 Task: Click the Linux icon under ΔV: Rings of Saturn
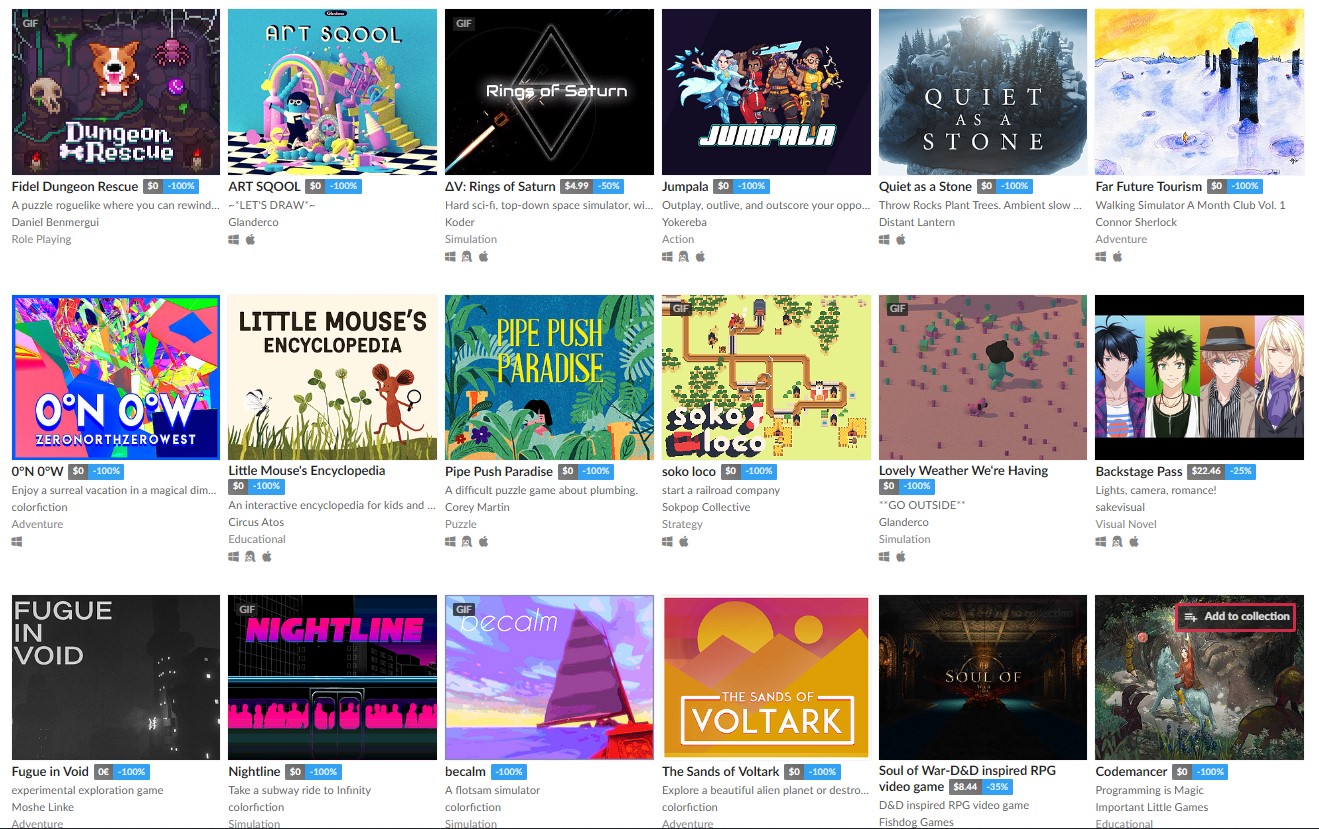467,257
